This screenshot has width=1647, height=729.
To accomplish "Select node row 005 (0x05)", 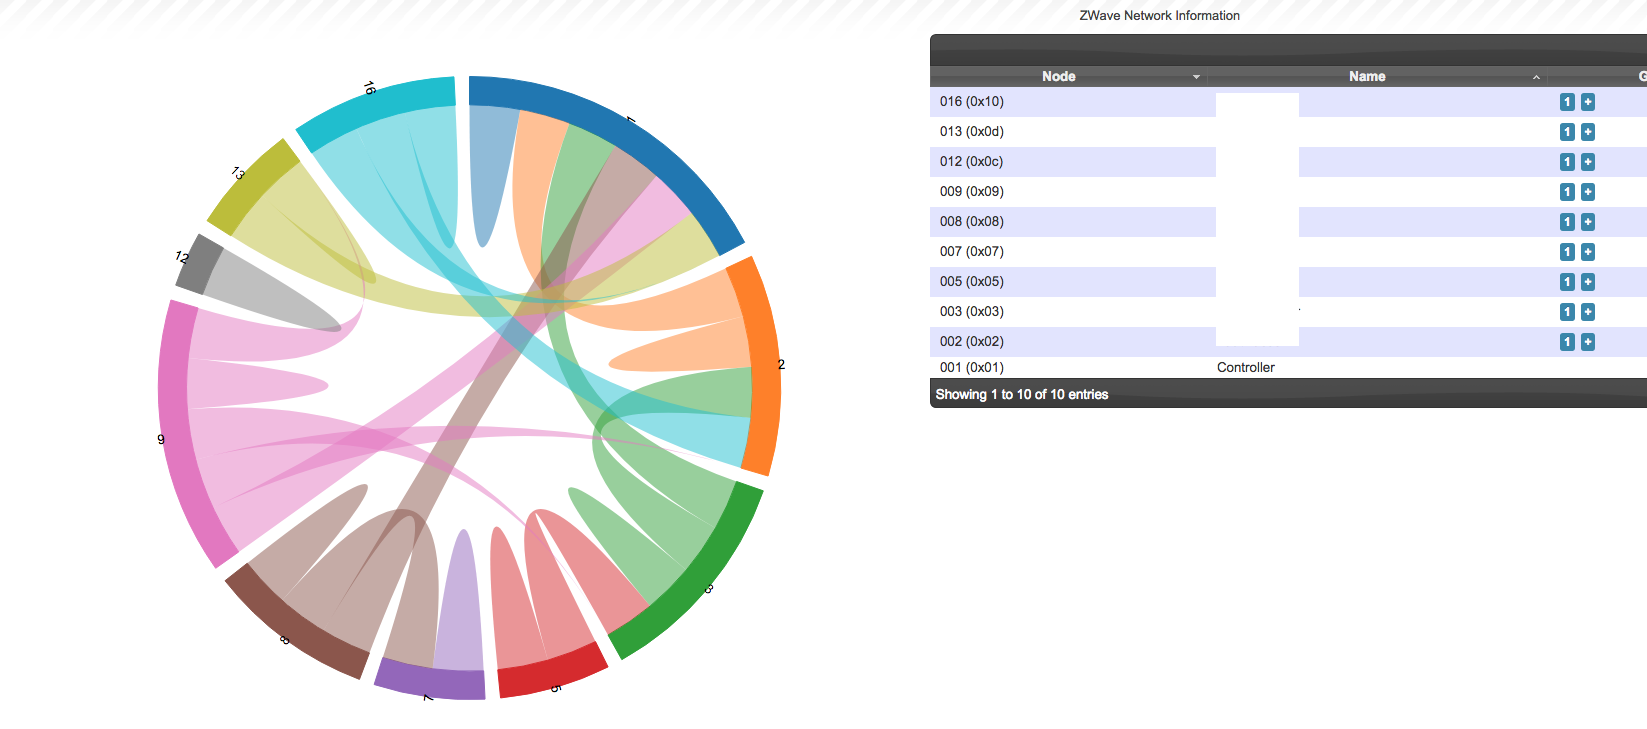I will (x=1288, y=282).
